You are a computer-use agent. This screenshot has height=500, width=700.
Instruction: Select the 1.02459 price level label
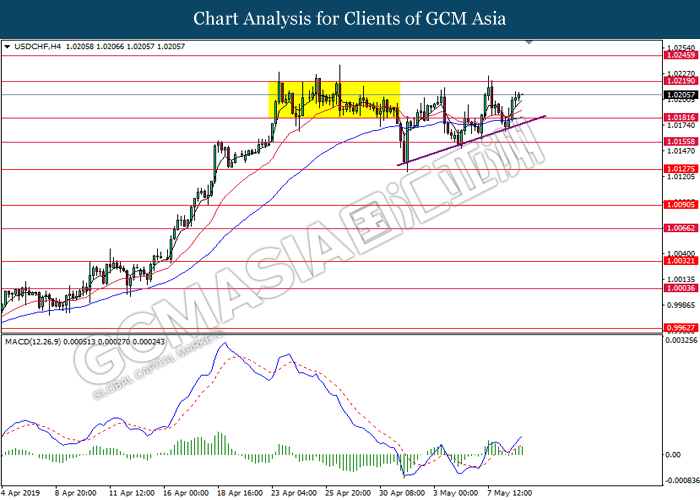click(x=681, y=55)
